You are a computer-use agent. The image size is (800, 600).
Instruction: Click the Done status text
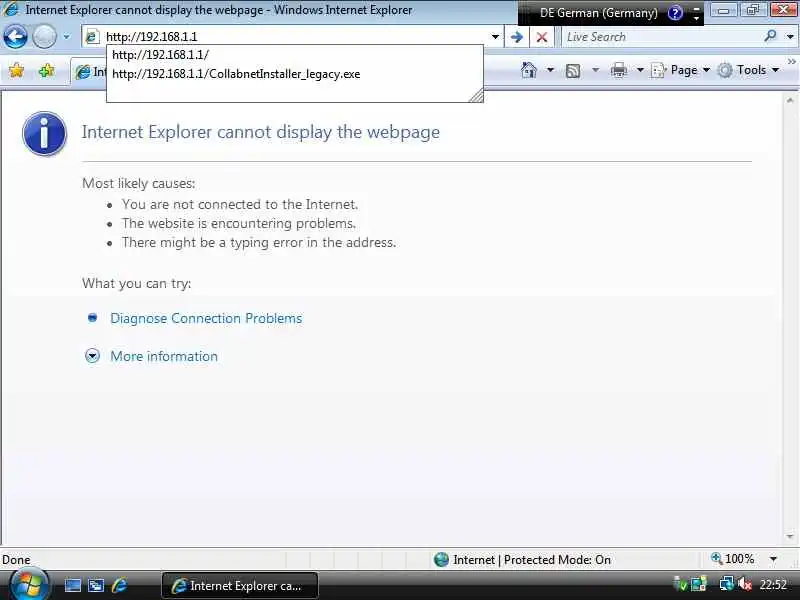16,560
